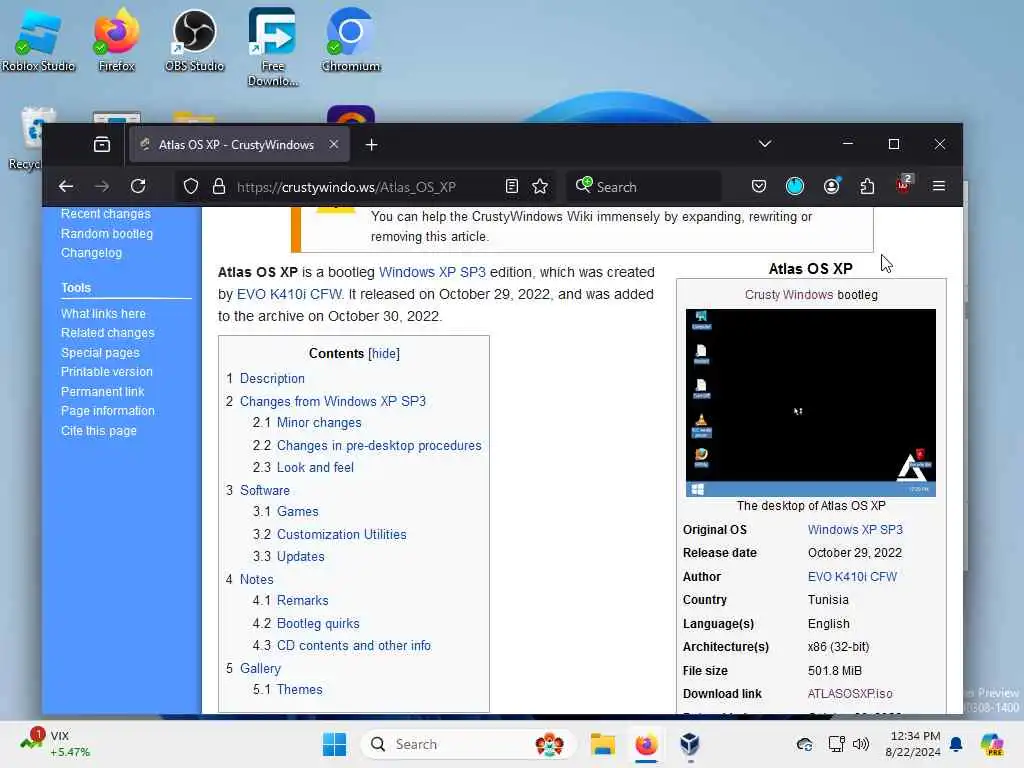Hide the Contents table via [hide]
The width and height of the screenshot is (1024, 768).
(x=384, y=353)
